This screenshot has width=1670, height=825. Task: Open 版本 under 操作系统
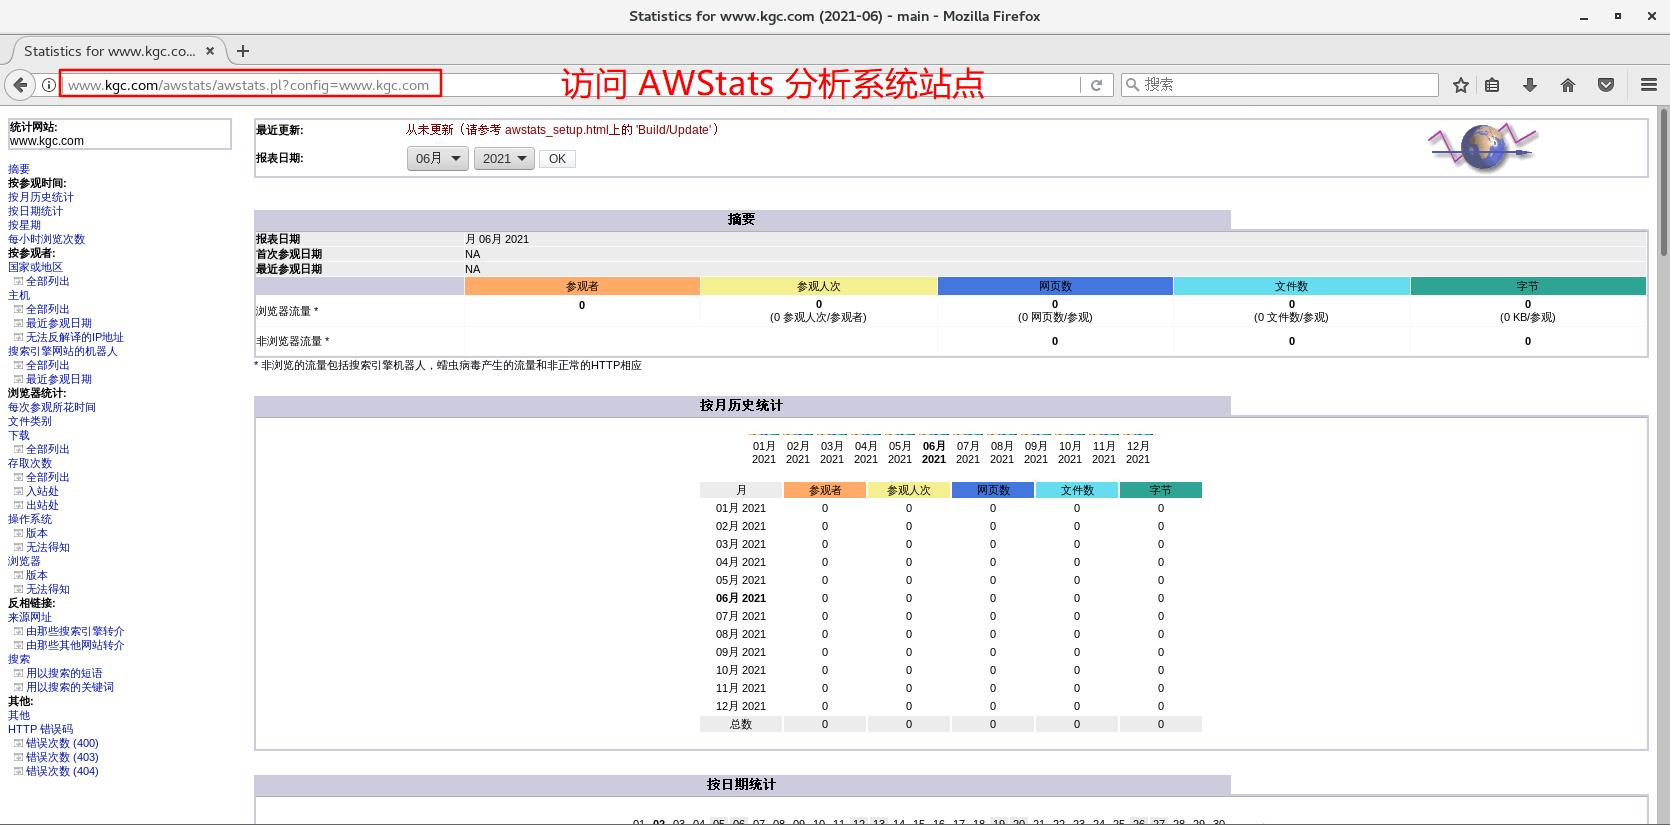click(x=37, y=533)
